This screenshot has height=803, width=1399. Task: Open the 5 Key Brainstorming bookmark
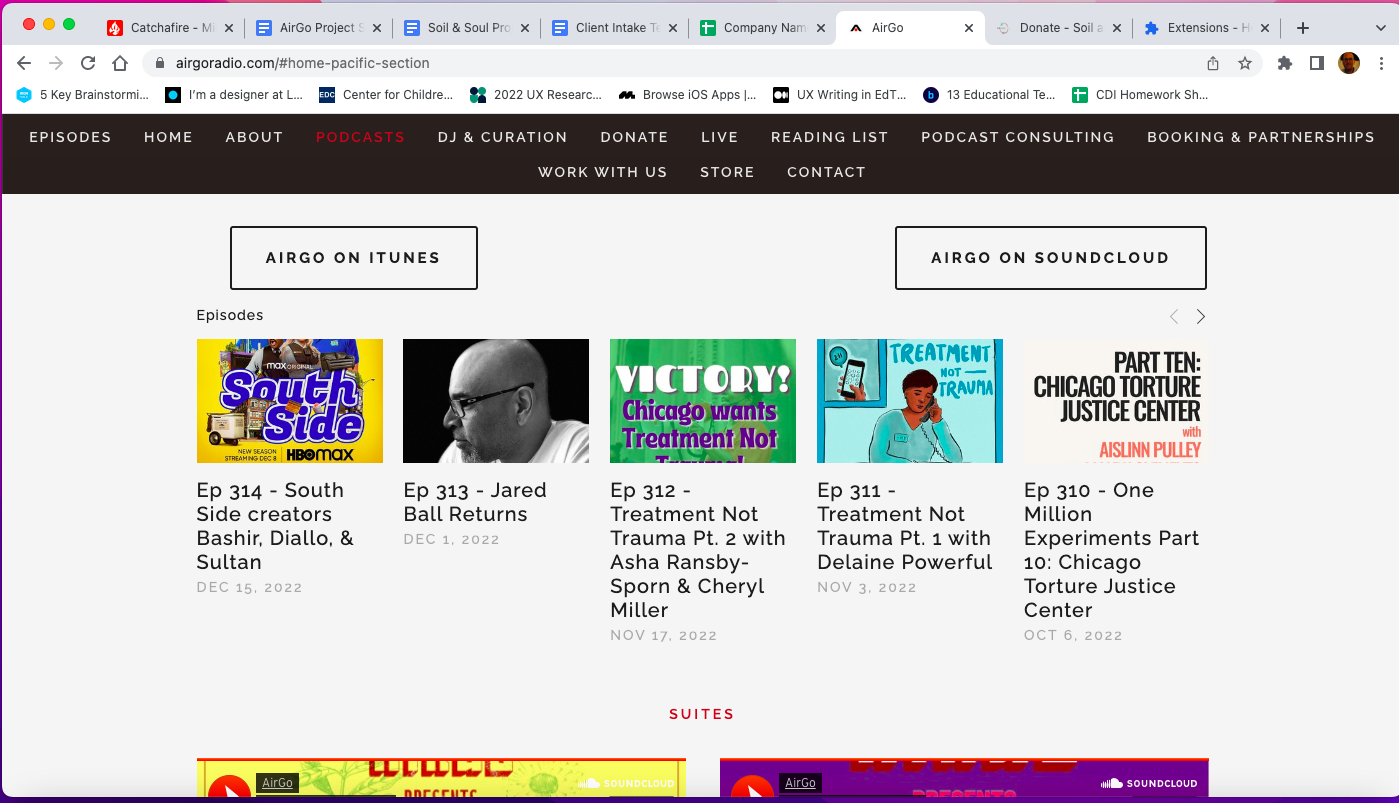pos(82,95)
